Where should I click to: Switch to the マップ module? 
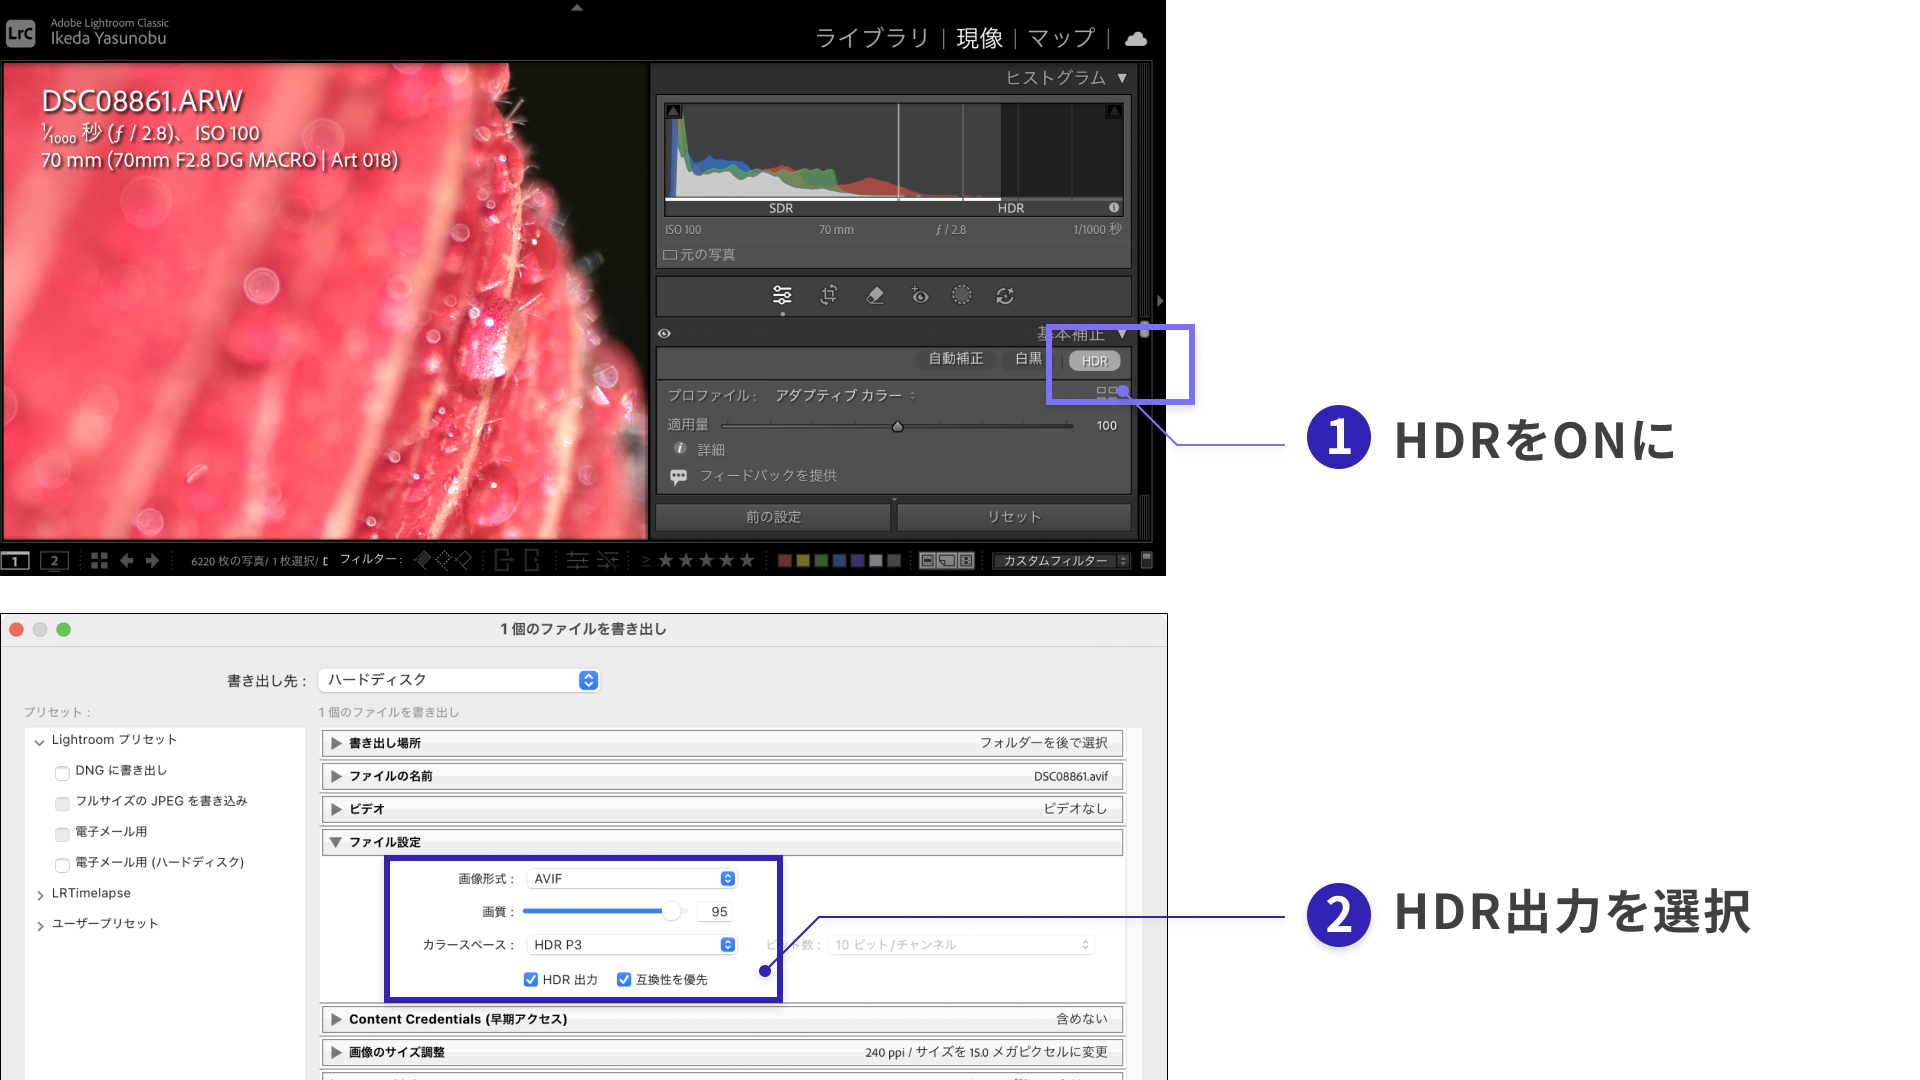[1061, 39]
